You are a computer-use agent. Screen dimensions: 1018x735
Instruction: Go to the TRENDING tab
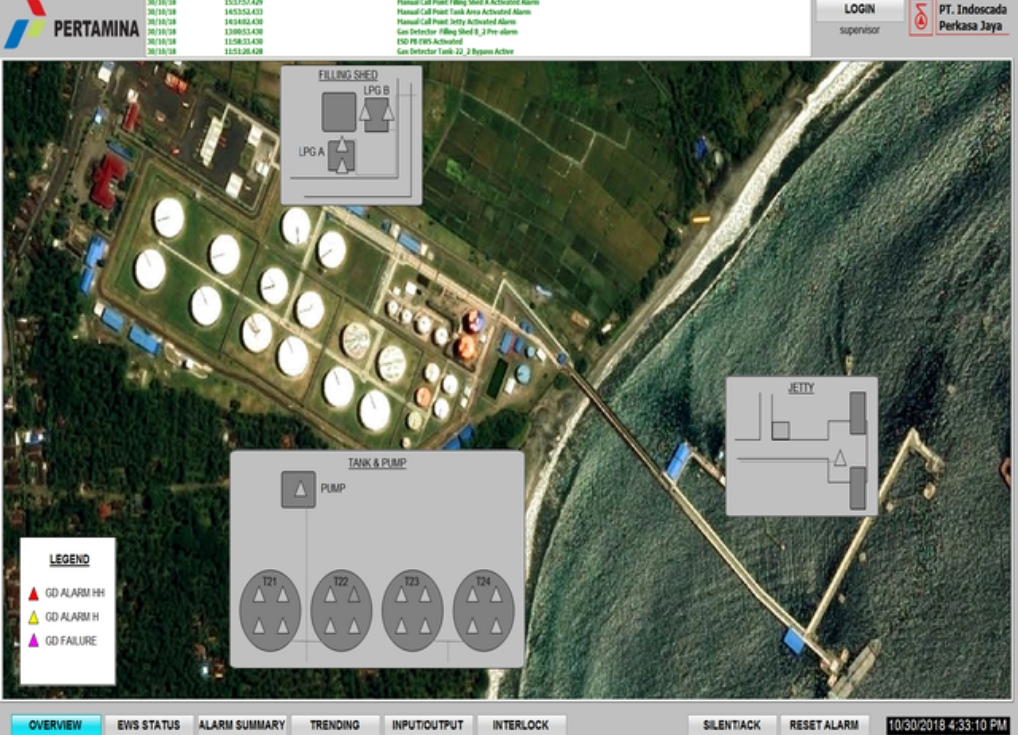(x=334, y=725)
